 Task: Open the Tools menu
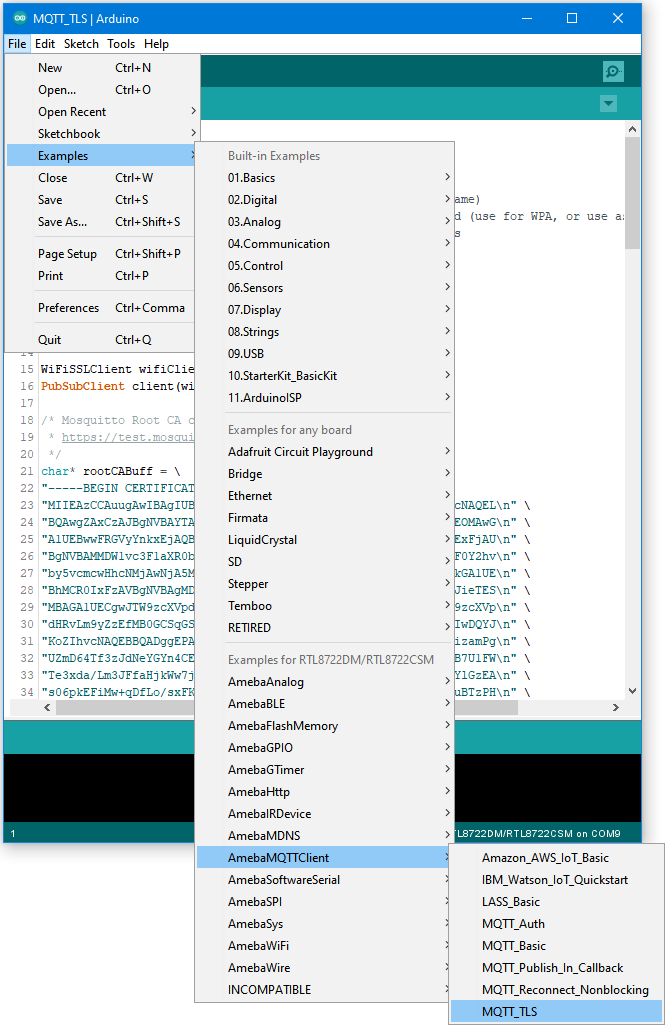click(121, 44)
